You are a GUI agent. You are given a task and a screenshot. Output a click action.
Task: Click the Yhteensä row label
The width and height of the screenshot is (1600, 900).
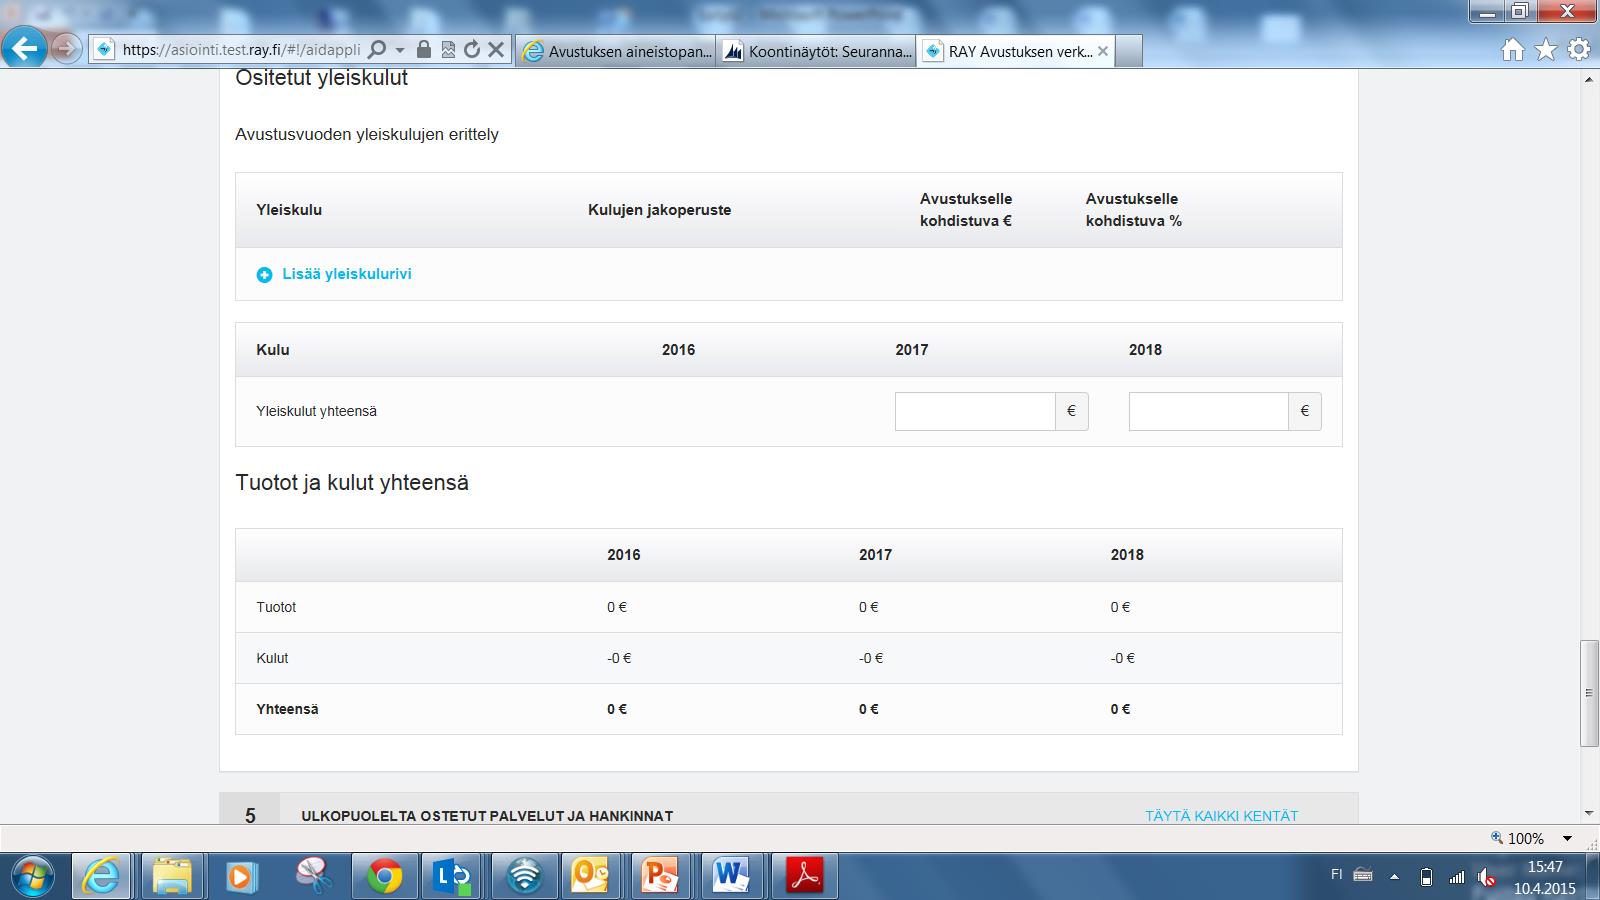[x=287, y=709]
